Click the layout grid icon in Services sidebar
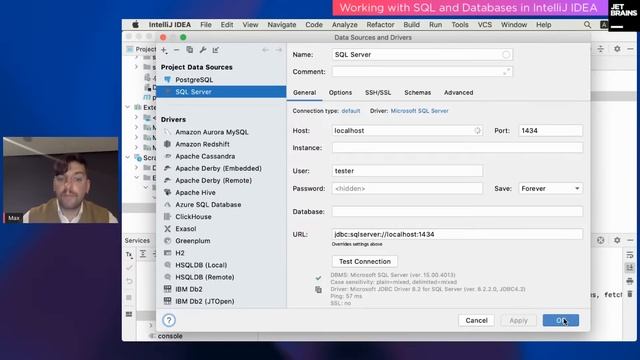The height and width of the screenshot is (360, 640). [x=129, y=314]
